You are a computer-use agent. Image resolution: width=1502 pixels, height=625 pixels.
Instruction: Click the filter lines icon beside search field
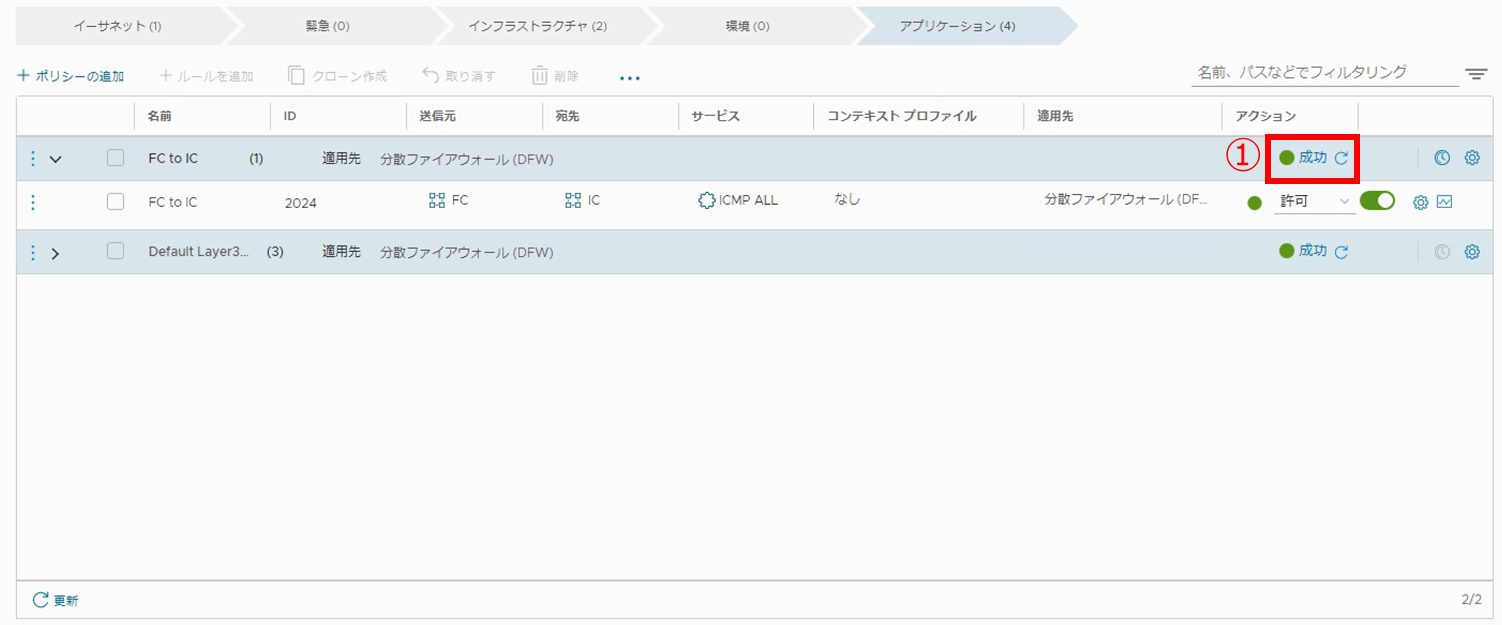click(1476, 74)
